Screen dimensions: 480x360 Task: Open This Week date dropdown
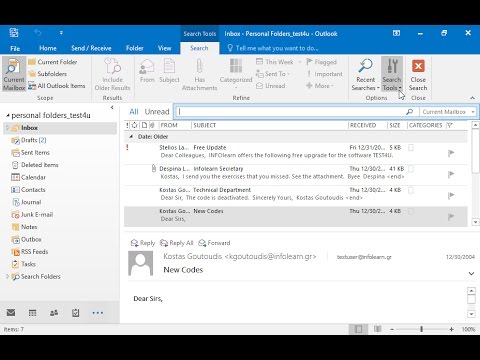(278, 62)
